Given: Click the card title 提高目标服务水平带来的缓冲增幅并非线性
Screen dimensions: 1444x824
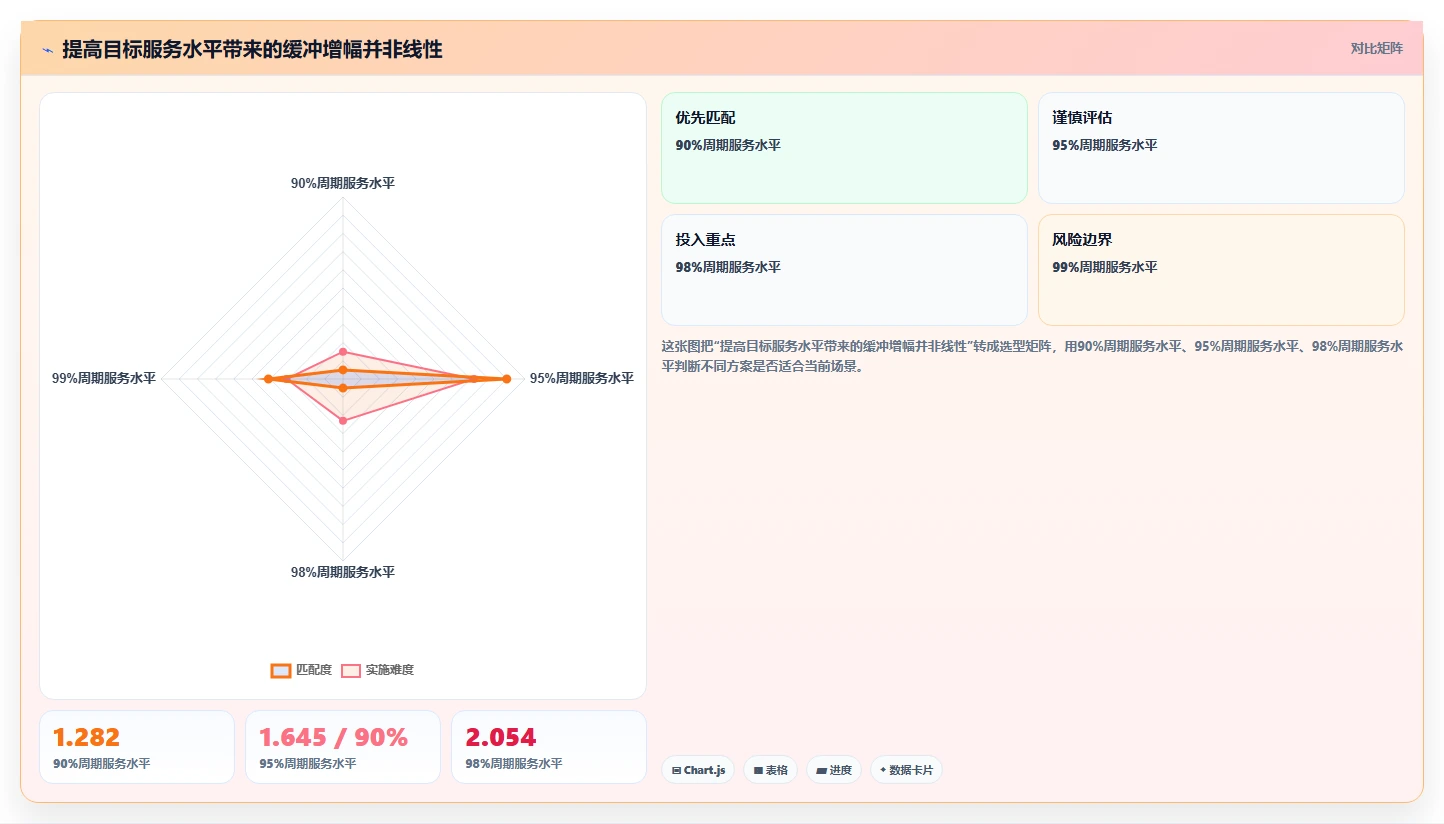Looking at the screenshot, I should pos(252,49).
